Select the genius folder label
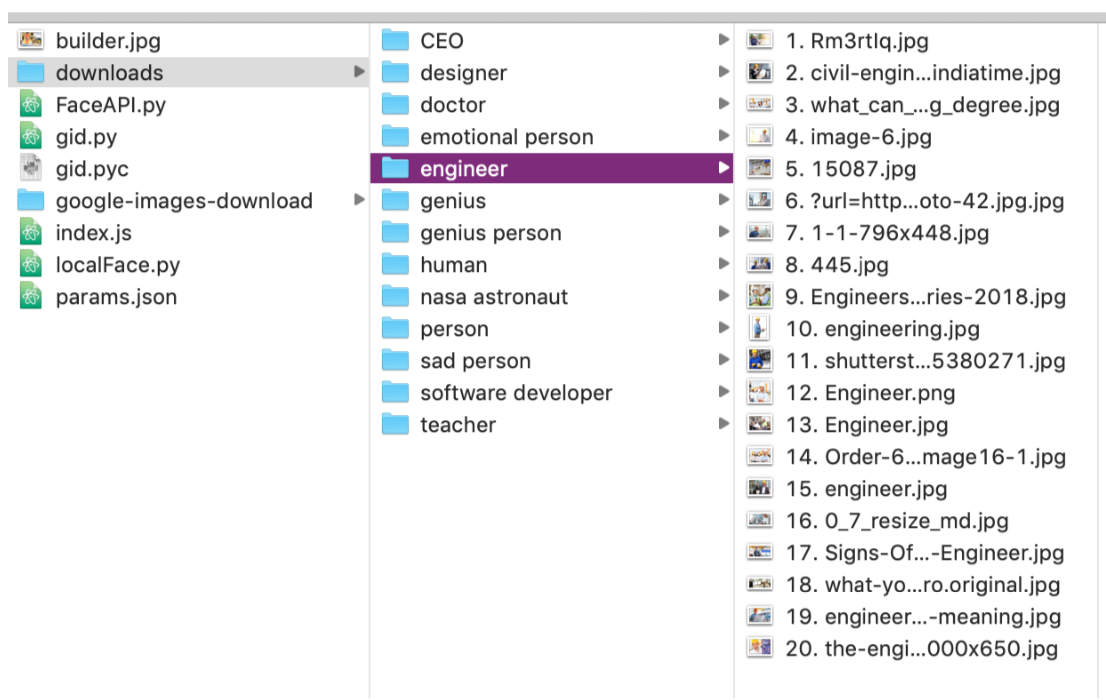Image resolution: width=1106 pixels, height=700 pixels. 453,202
